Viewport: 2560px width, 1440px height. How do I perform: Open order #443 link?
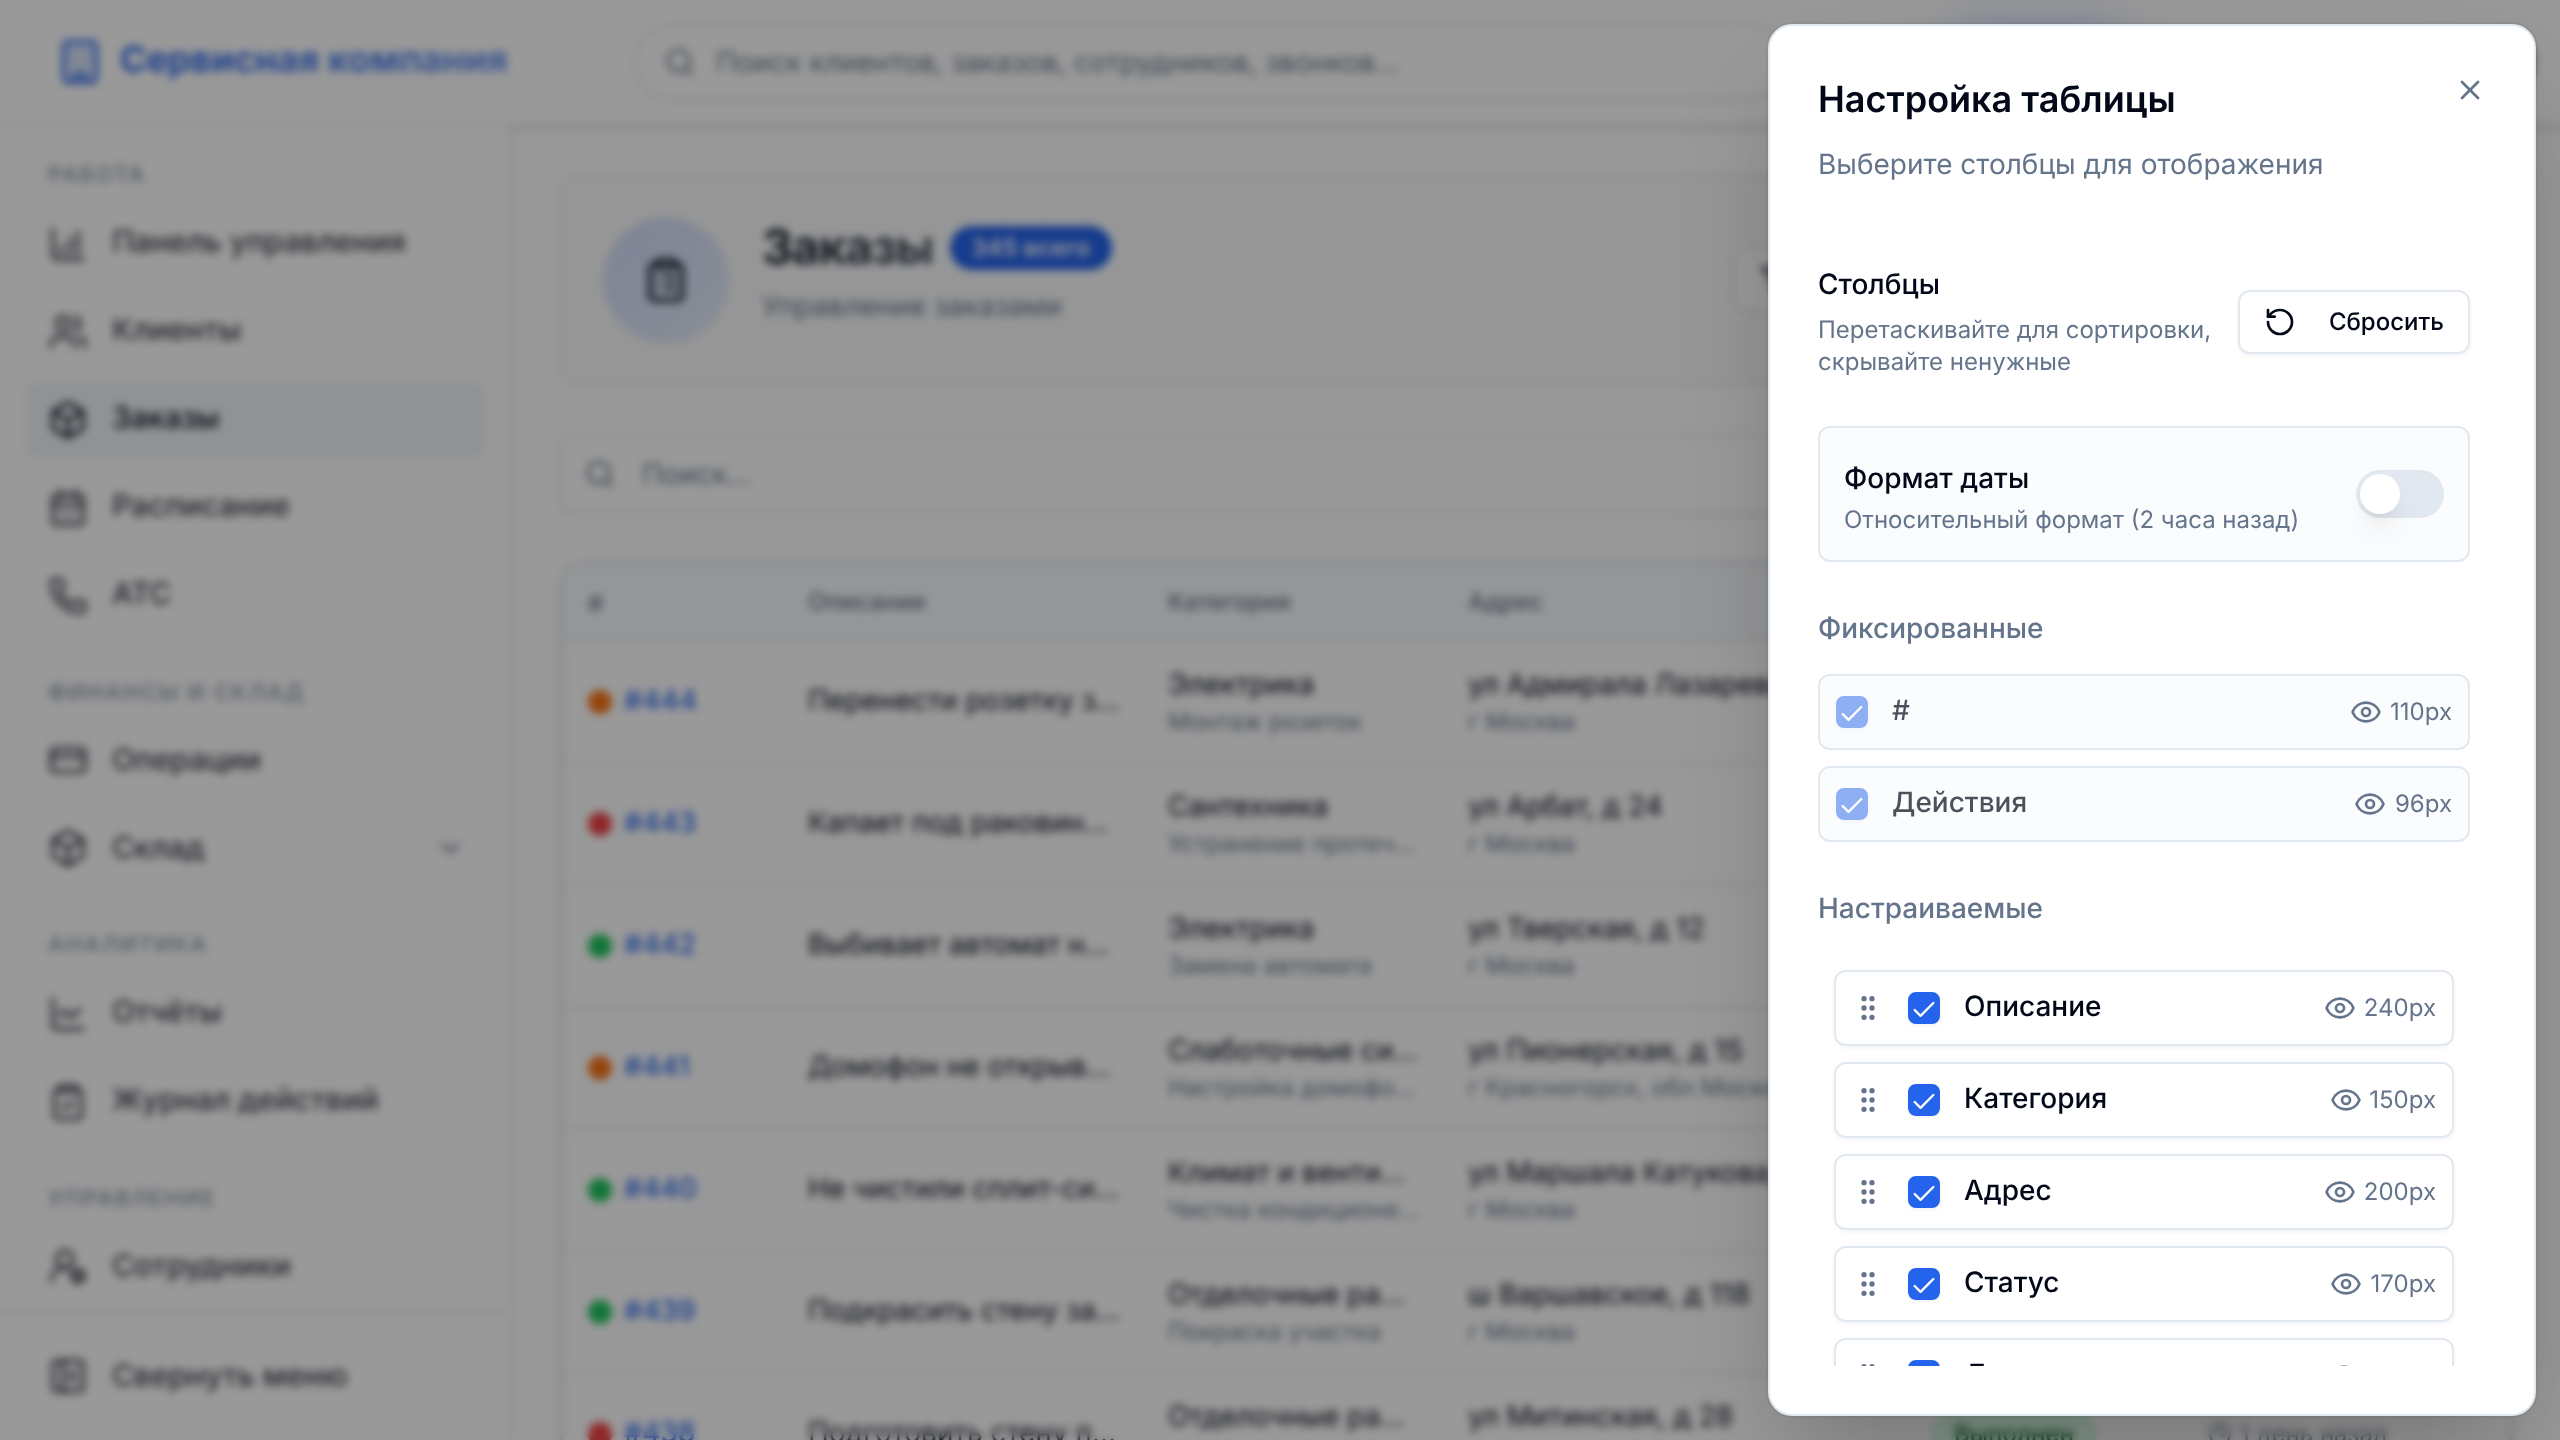660,823
